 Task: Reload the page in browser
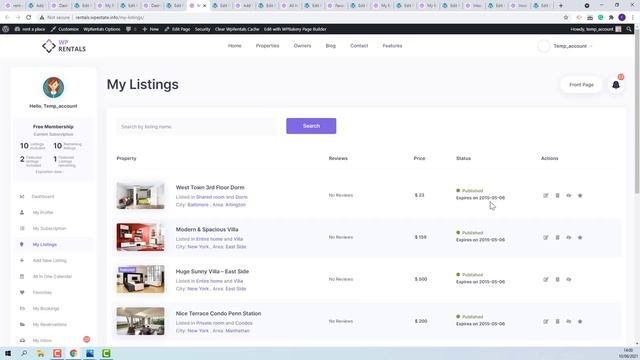pyautogui.click(x=29, y=18)
